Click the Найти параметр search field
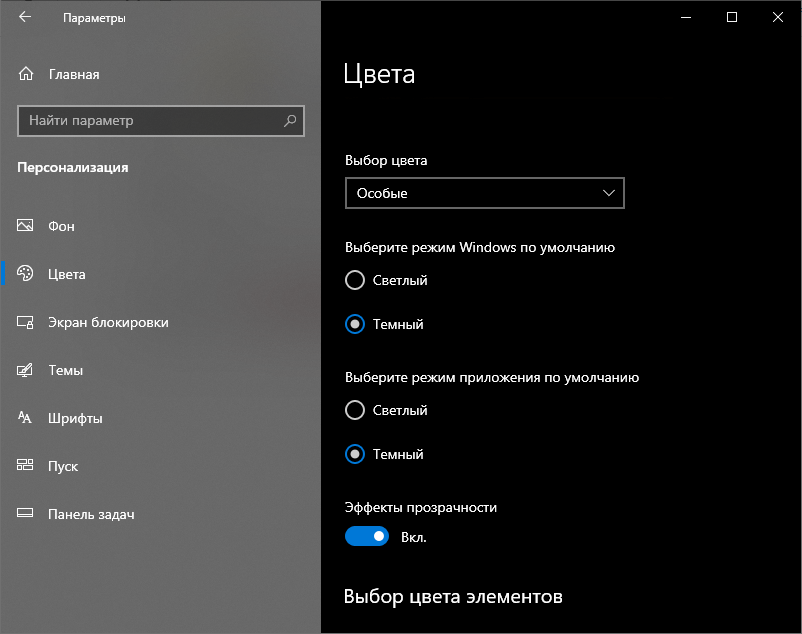The image size is (802, 634). tap(150, 121)
